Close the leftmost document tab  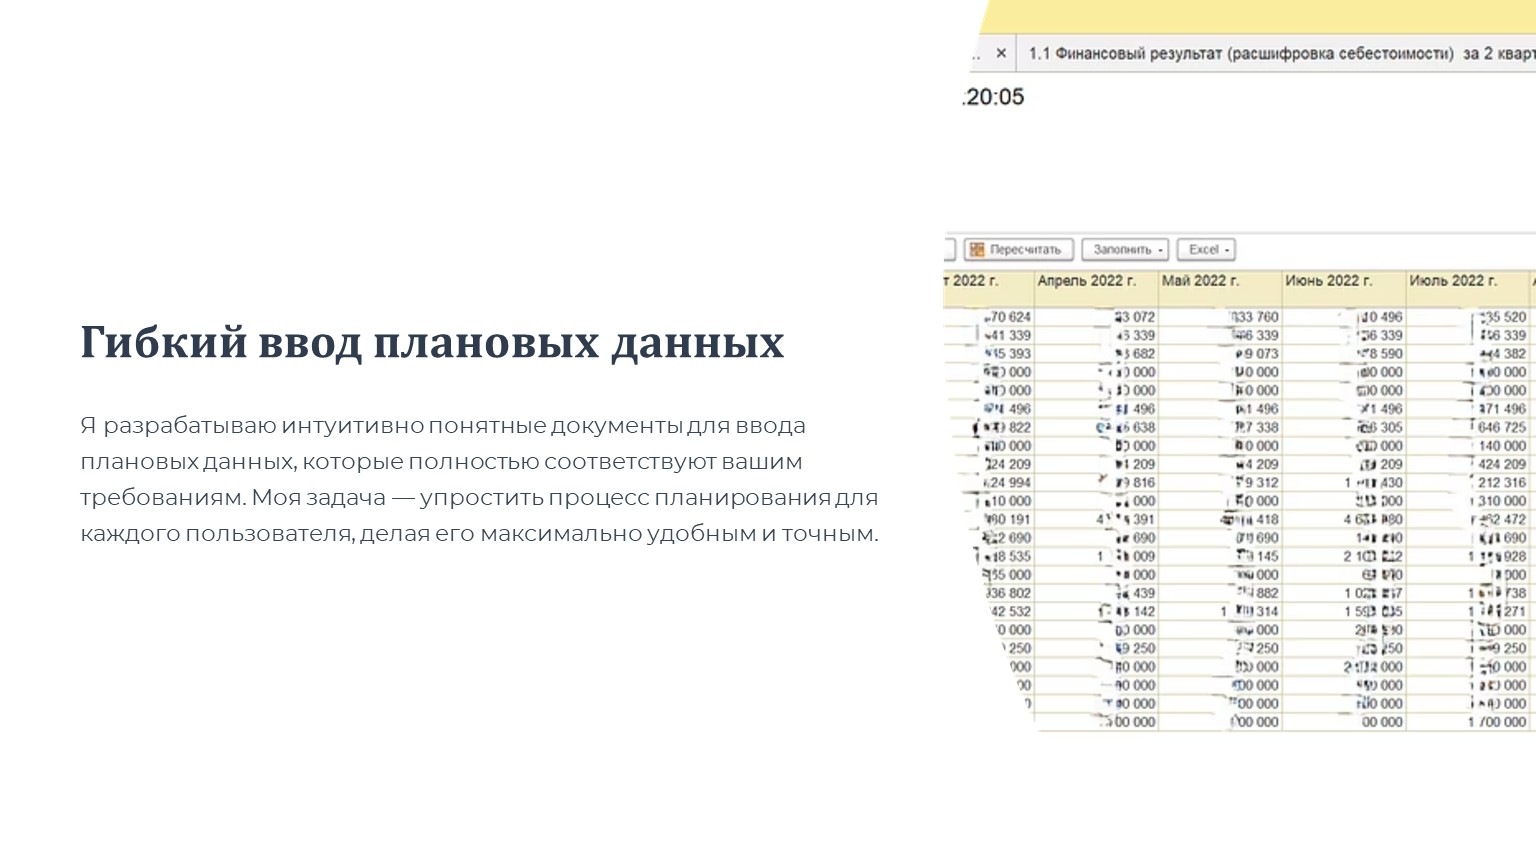click(x=1001, y=54)
